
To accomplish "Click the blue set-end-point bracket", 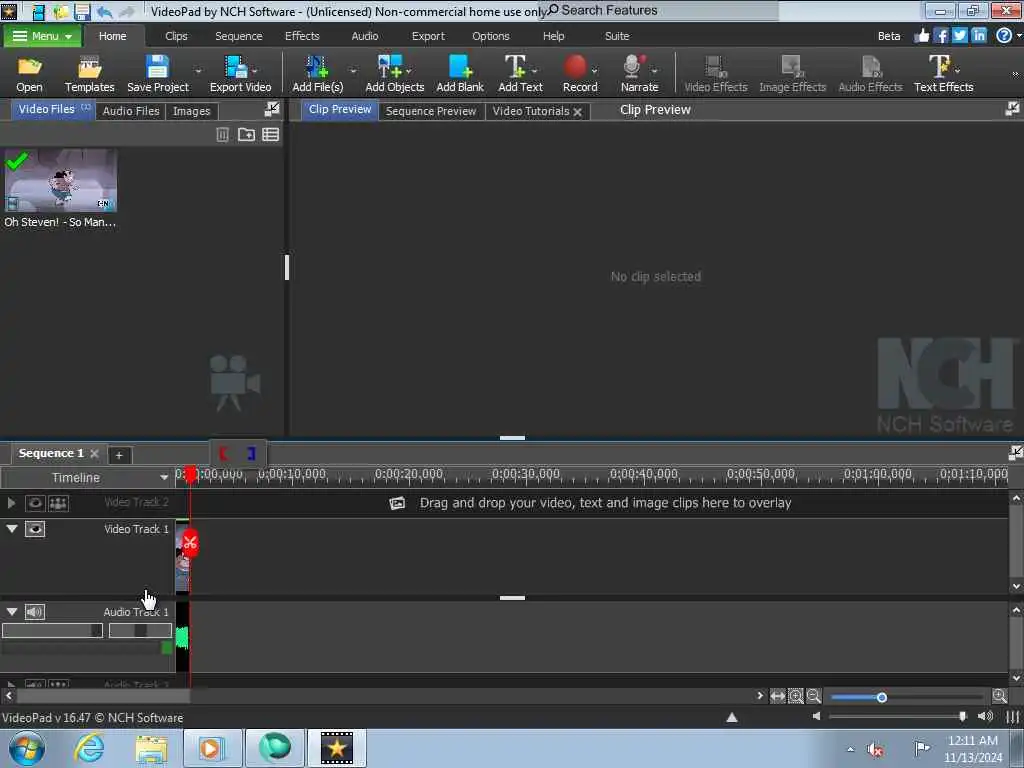I will (x=251, y=453).
